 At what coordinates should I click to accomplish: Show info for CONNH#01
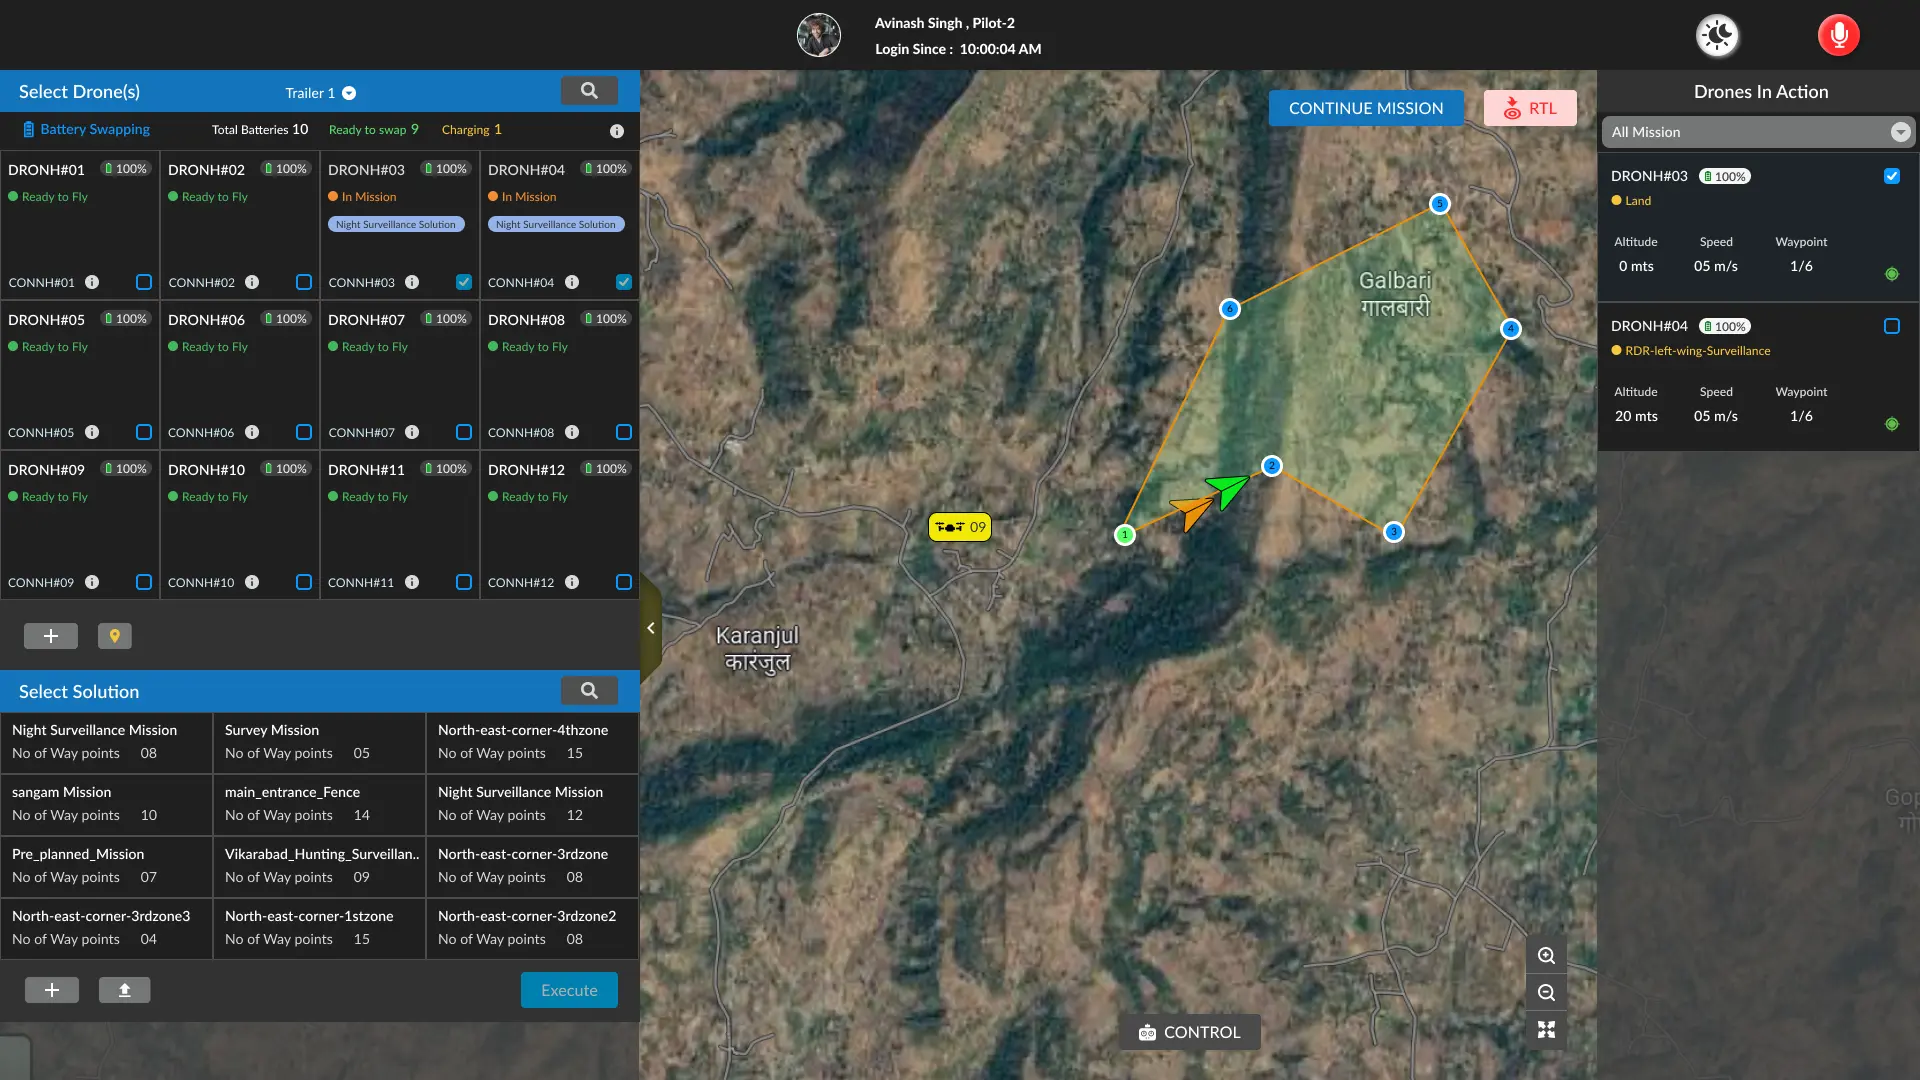[x=92, y=283]
